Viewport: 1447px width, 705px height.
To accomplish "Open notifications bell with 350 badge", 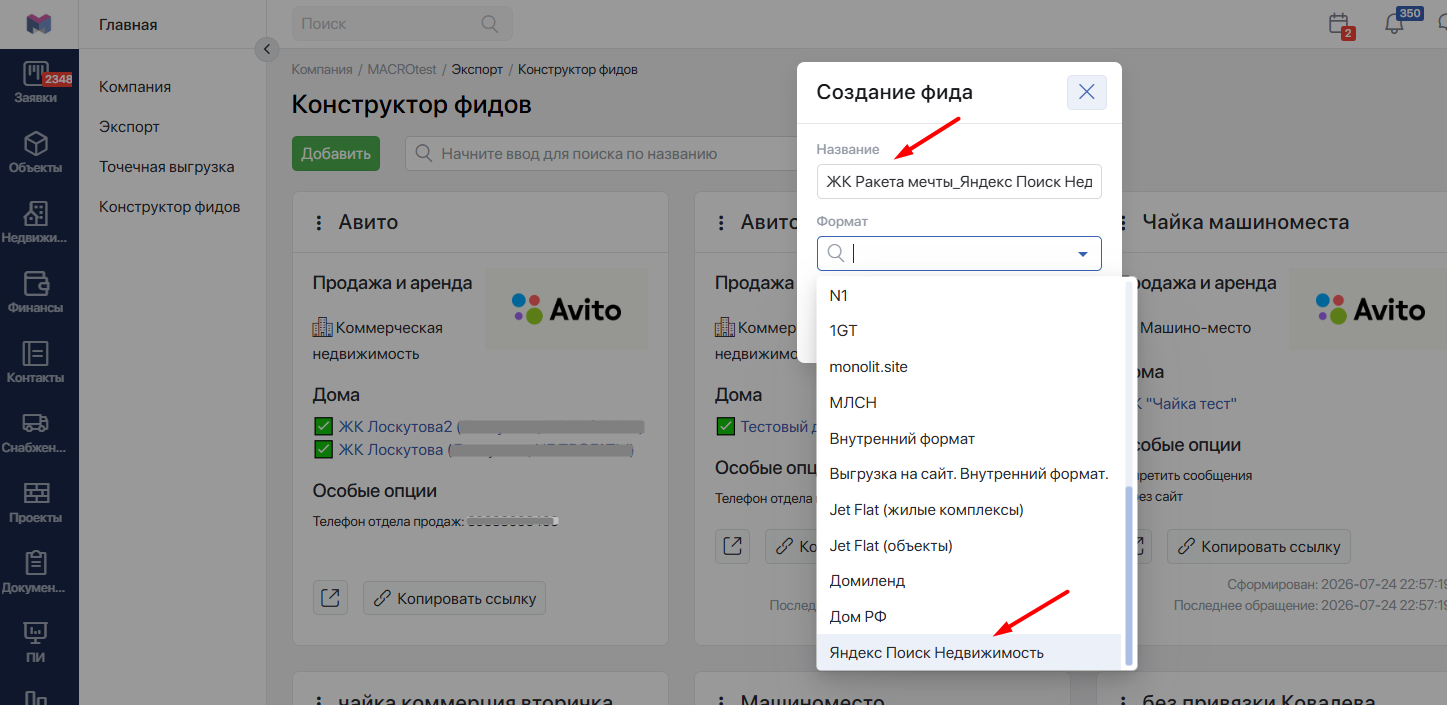I will [x=1396, y=24].
